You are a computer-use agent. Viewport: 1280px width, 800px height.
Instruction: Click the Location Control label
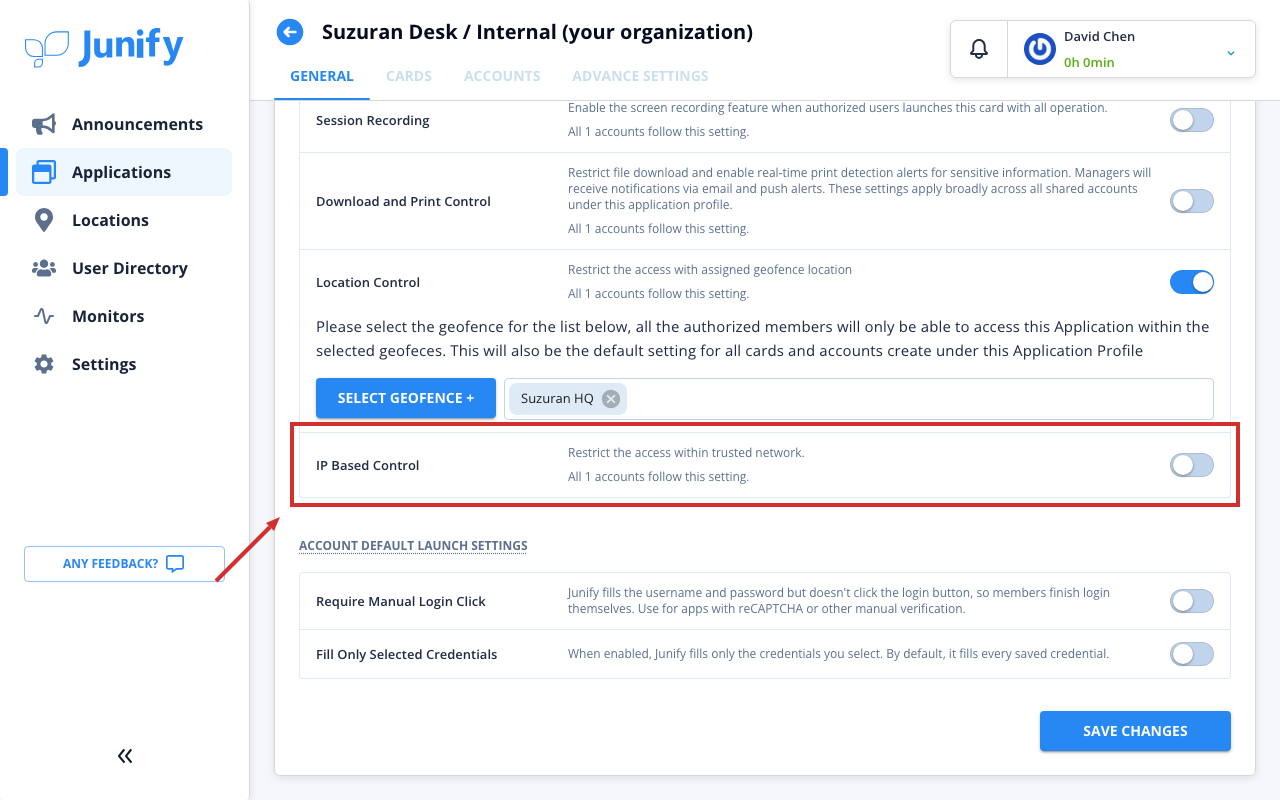[x=368, y=282]
